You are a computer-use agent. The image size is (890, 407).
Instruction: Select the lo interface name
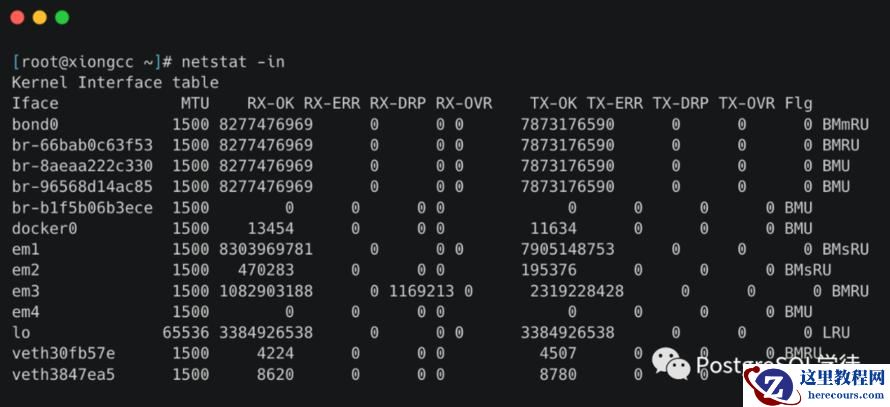click(21, 332)
